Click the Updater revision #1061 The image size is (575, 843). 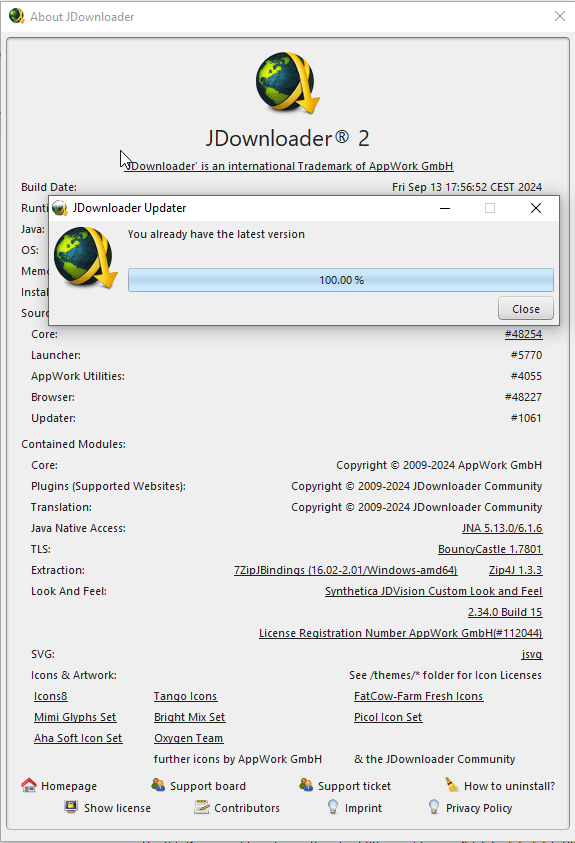526,418
